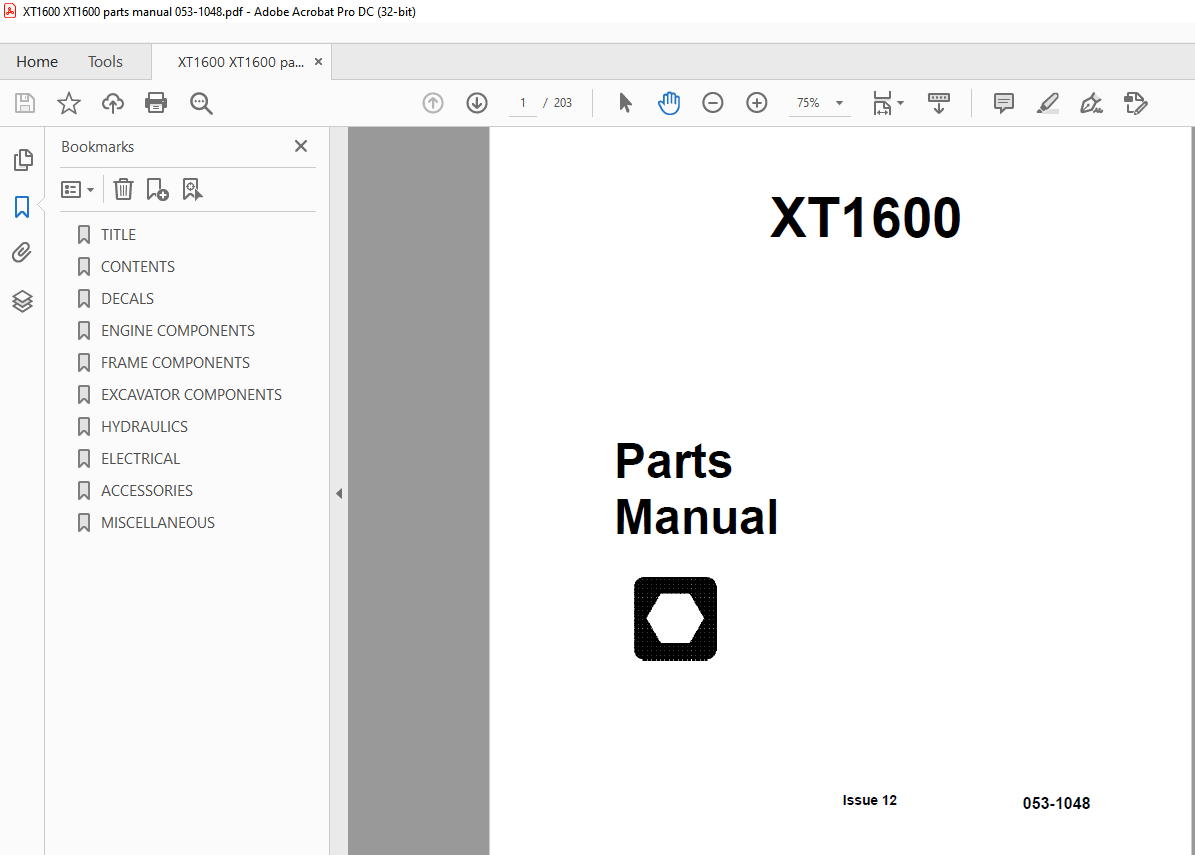Image resolution: width=1195 pixels, height=855 pixels.
Task: Add file to starred with star icon
Action: click(69, 103)
